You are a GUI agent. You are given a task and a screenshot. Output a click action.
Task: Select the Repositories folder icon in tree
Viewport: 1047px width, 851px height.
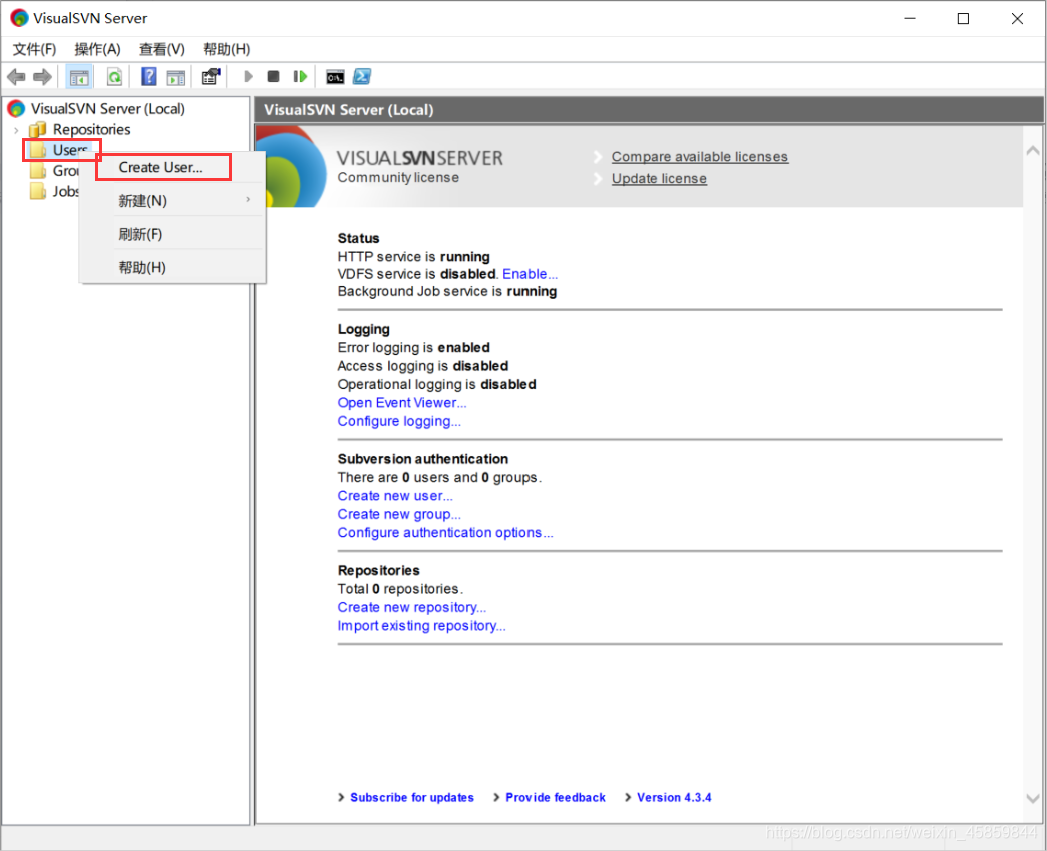37,129
